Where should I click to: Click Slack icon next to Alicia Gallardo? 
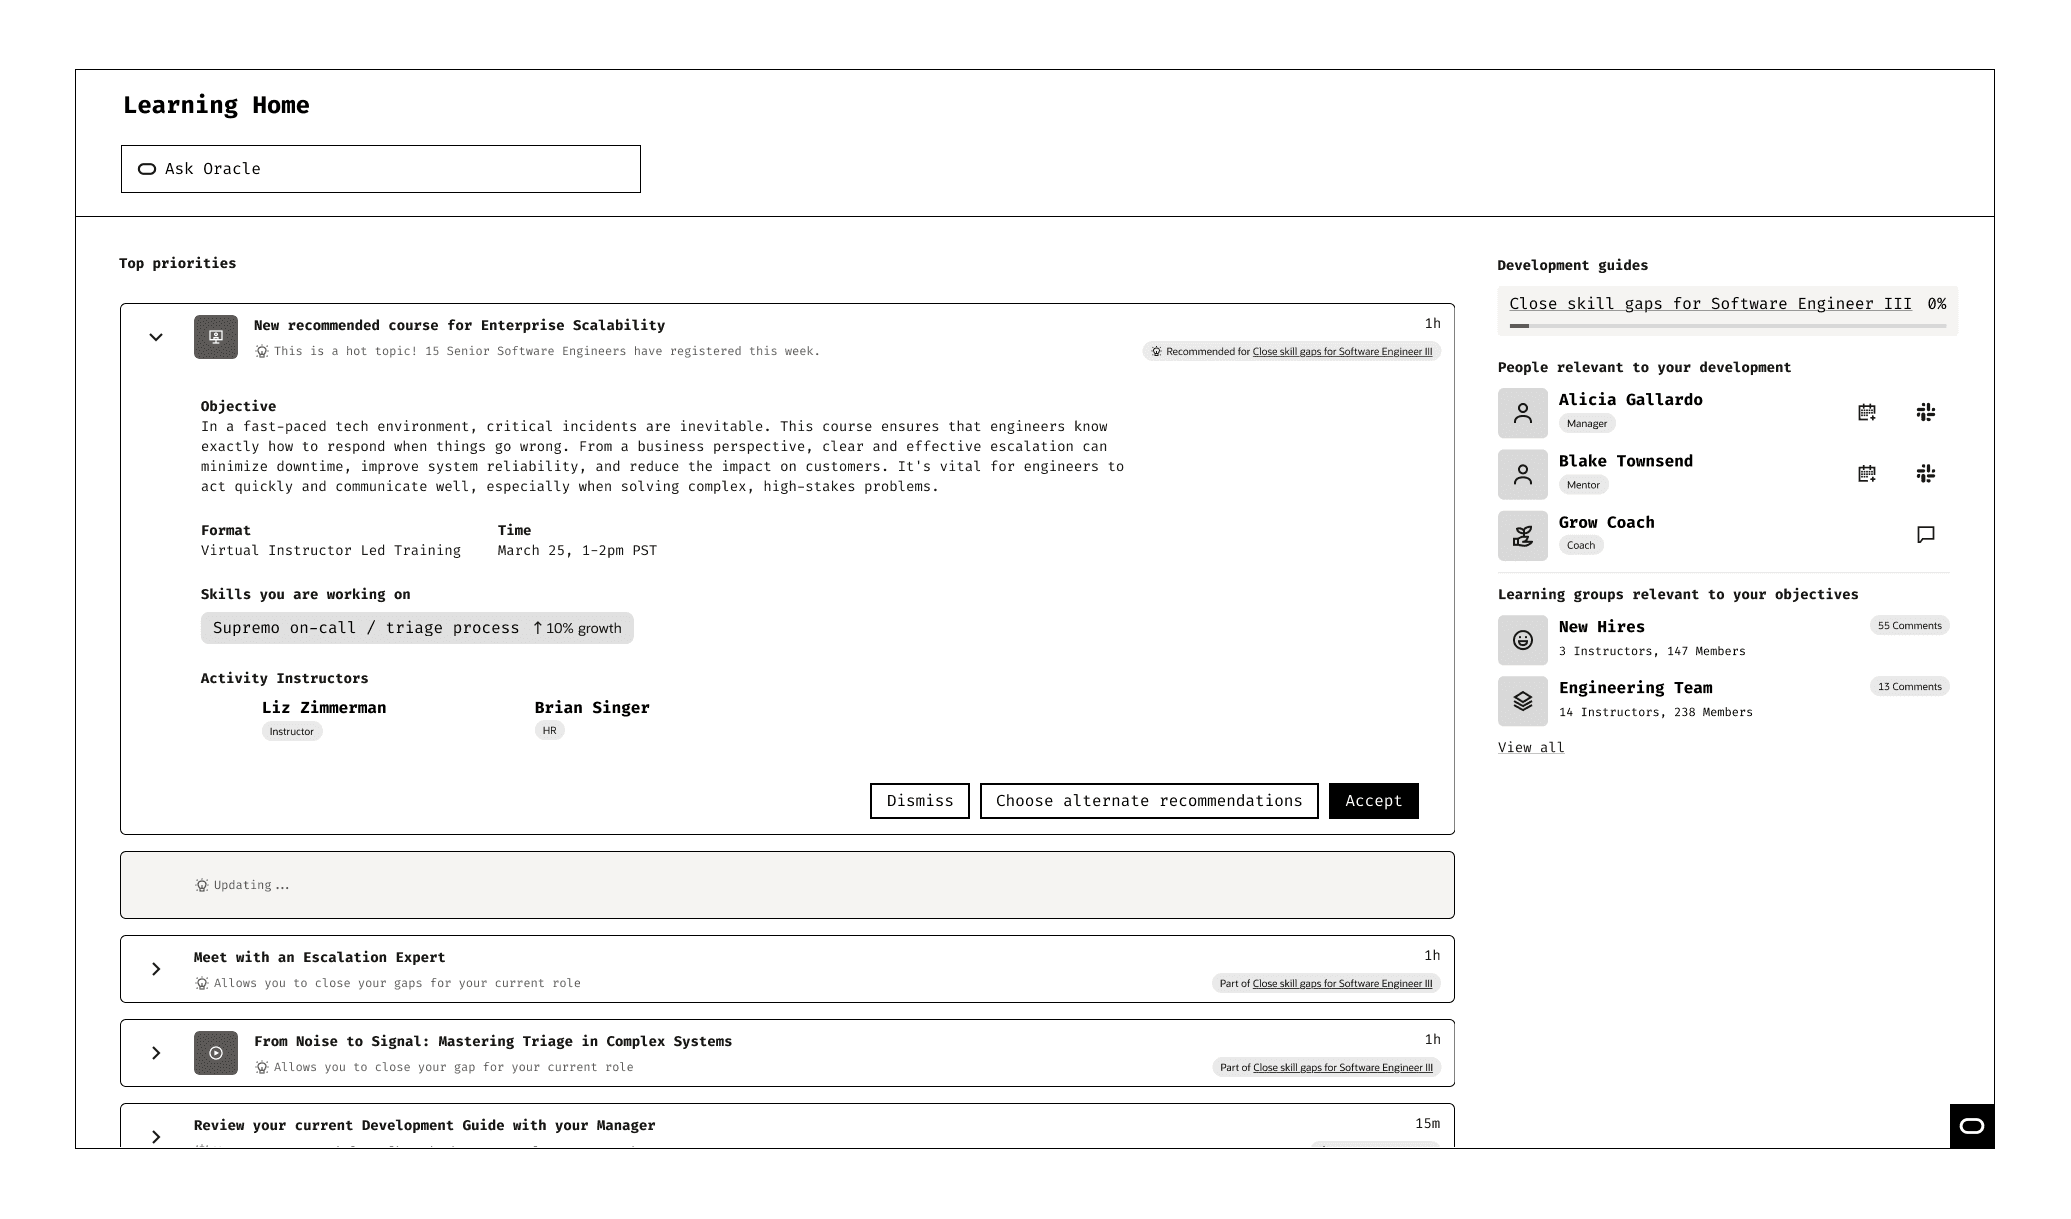1925,412
